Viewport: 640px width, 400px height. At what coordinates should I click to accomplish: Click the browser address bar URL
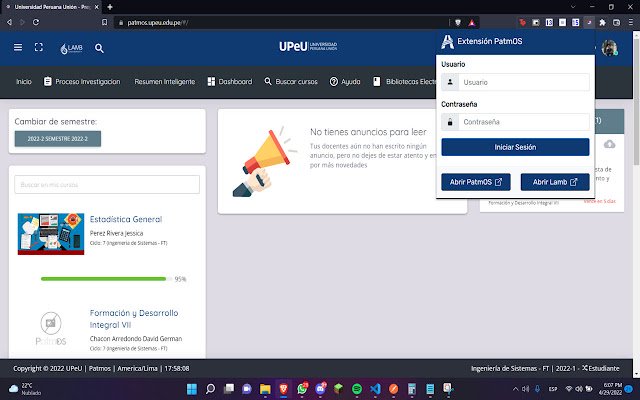pos(158,22)
